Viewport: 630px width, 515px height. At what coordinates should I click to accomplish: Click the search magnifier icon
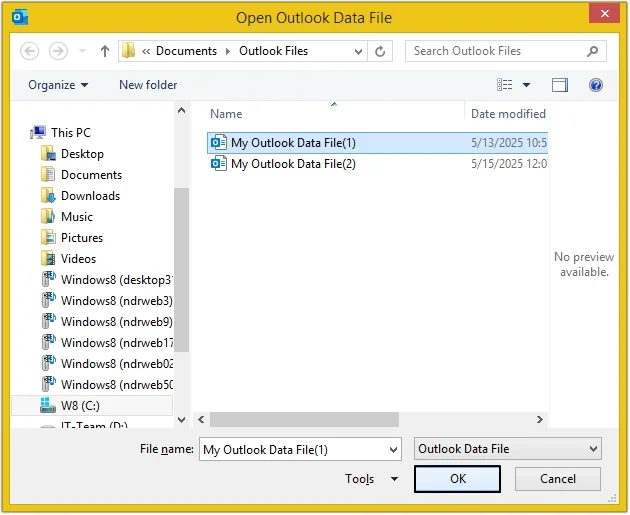(x=592, y=51)
